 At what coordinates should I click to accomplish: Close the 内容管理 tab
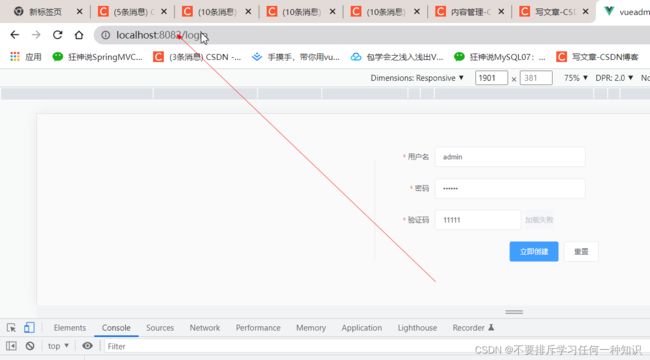[x=501, y=12]
